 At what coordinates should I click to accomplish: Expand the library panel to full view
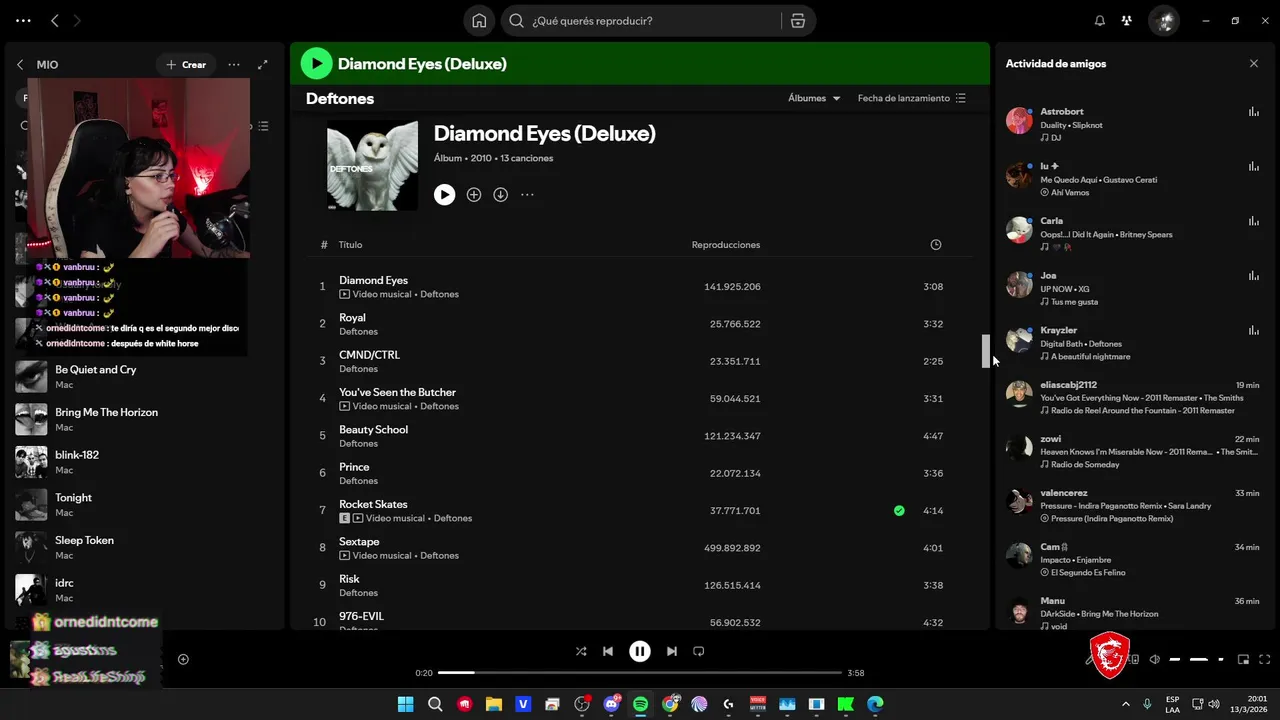point(263,64)
